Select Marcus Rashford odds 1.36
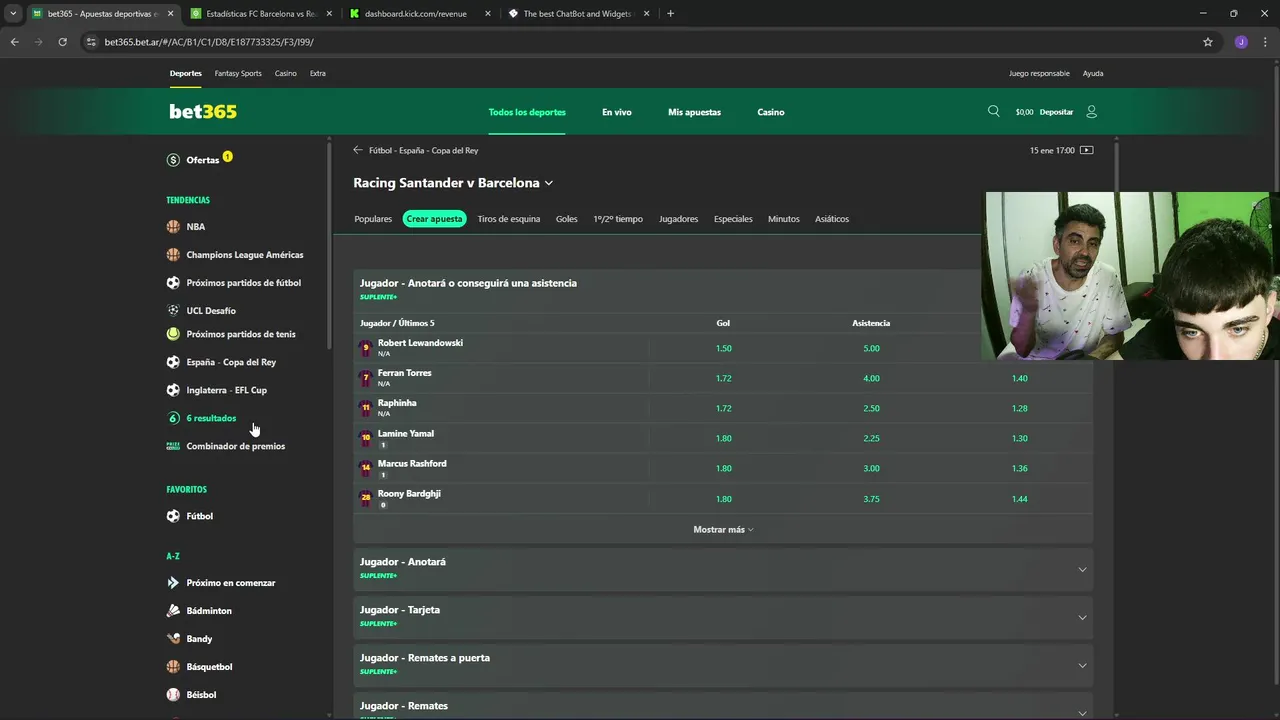Screen dimensions: 1280x720 pyautogui.click(x=1019, y=468)
